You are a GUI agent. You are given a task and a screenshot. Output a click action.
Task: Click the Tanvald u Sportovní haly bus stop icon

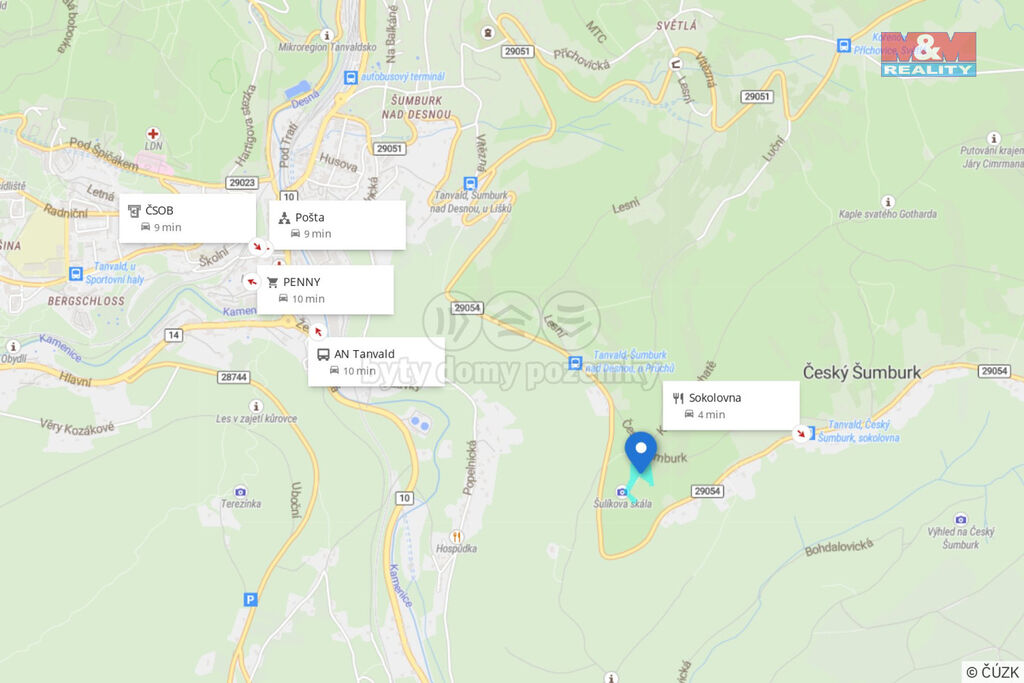pos(76,273)
